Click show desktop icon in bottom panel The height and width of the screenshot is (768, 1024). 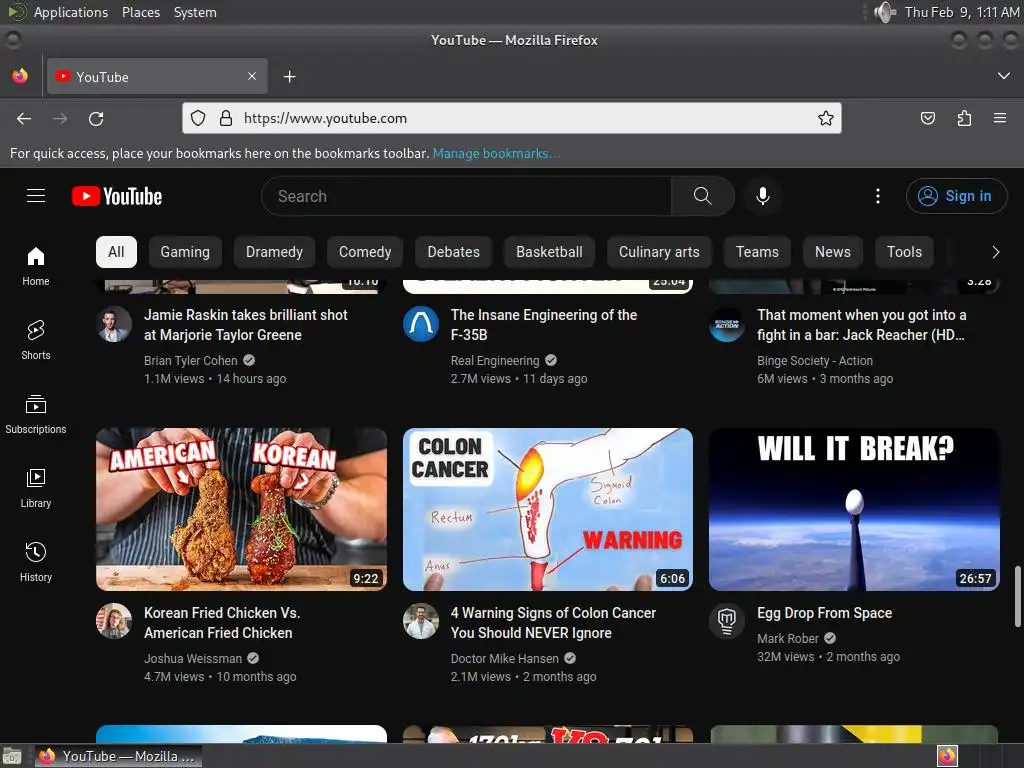click(x=12, y=756)
